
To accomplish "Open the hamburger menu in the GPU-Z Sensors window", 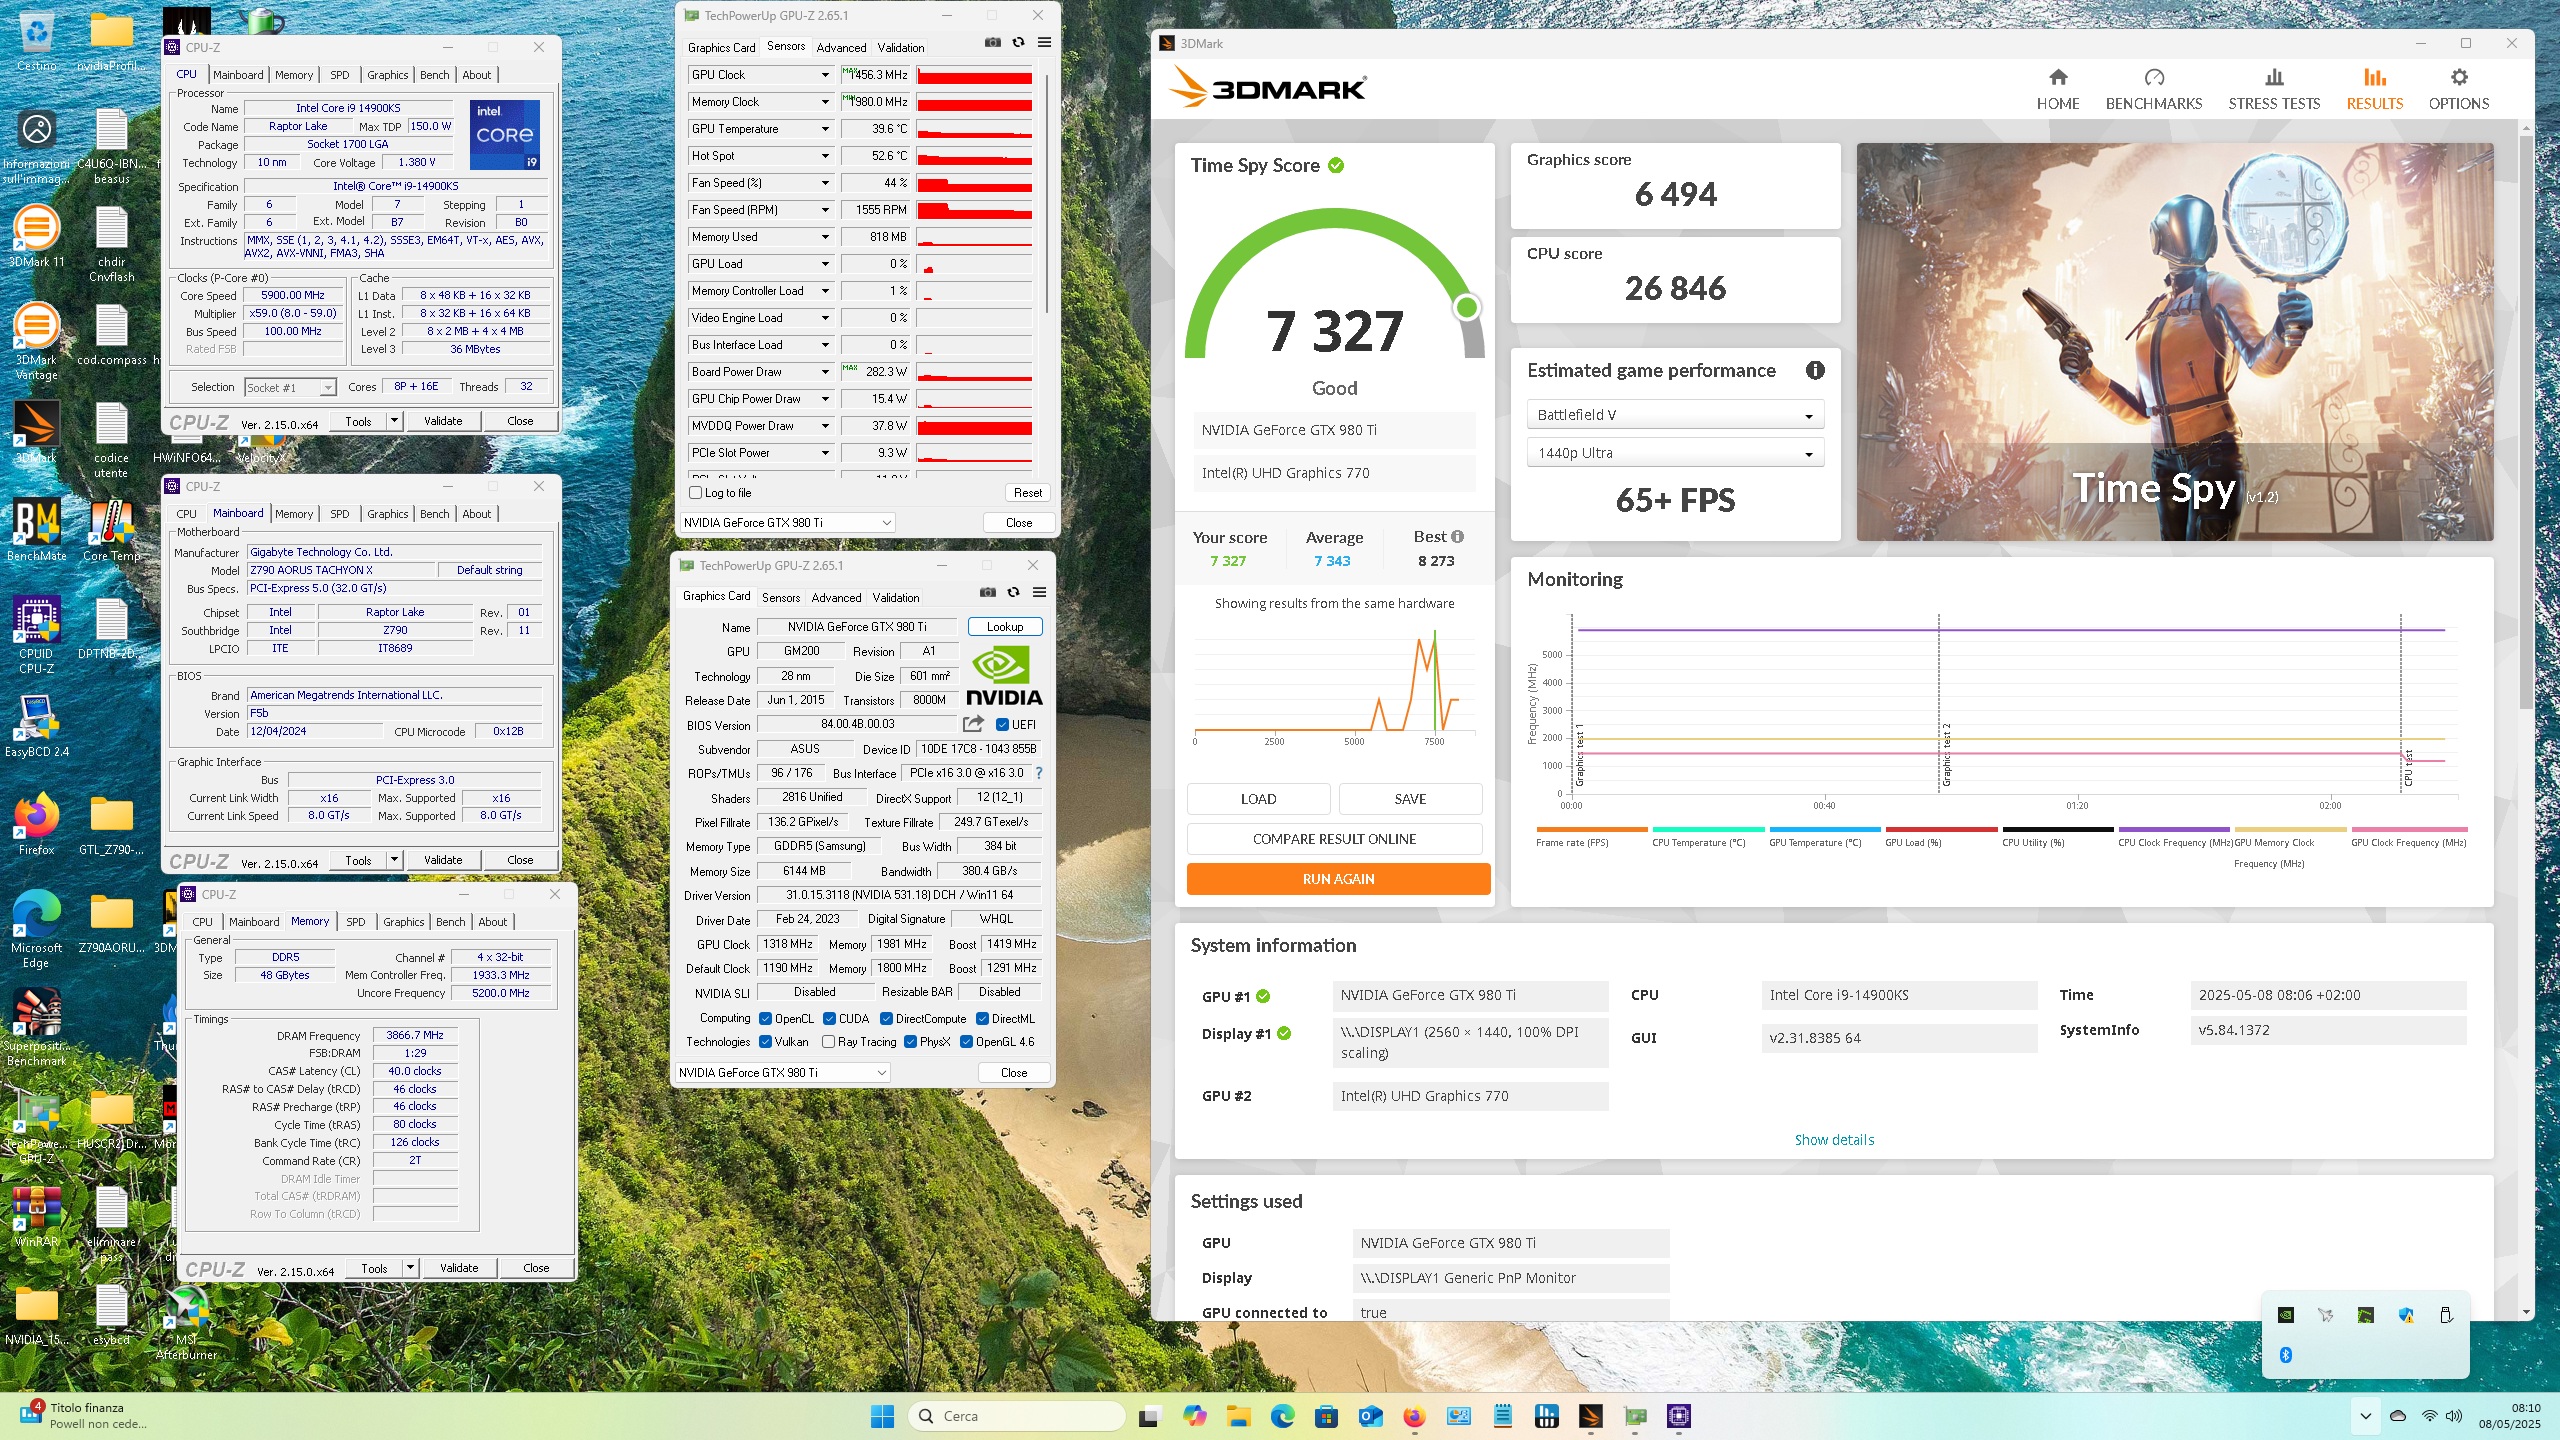I will (x=1044, y=43).
